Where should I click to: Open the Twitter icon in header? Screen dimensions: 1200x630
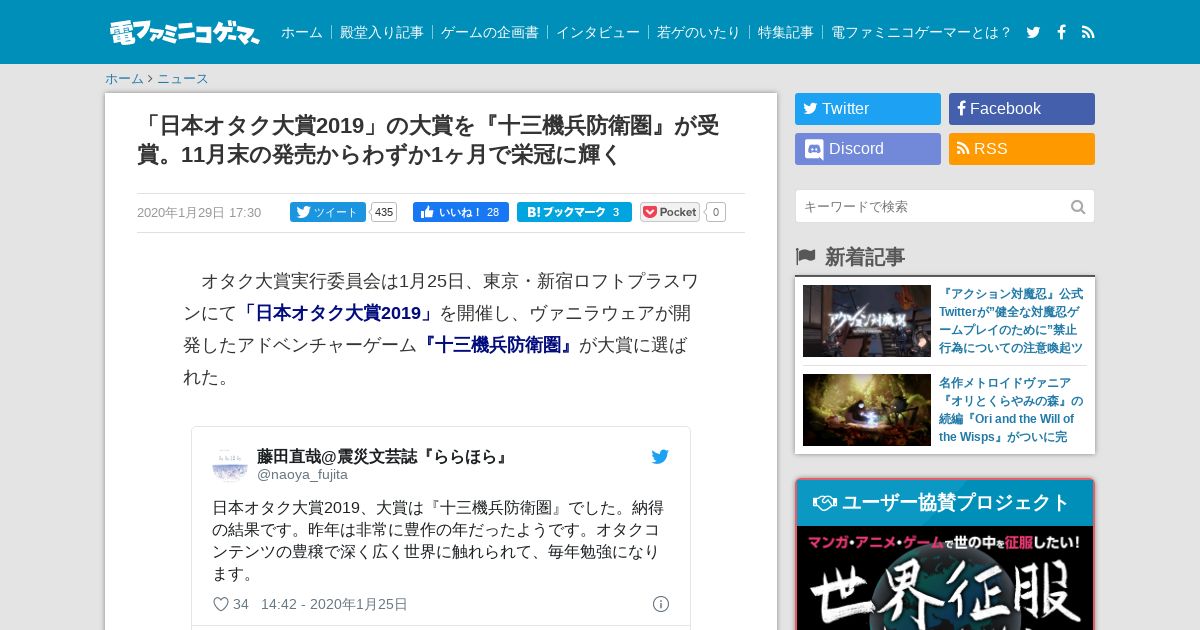tap(1033, 32)
